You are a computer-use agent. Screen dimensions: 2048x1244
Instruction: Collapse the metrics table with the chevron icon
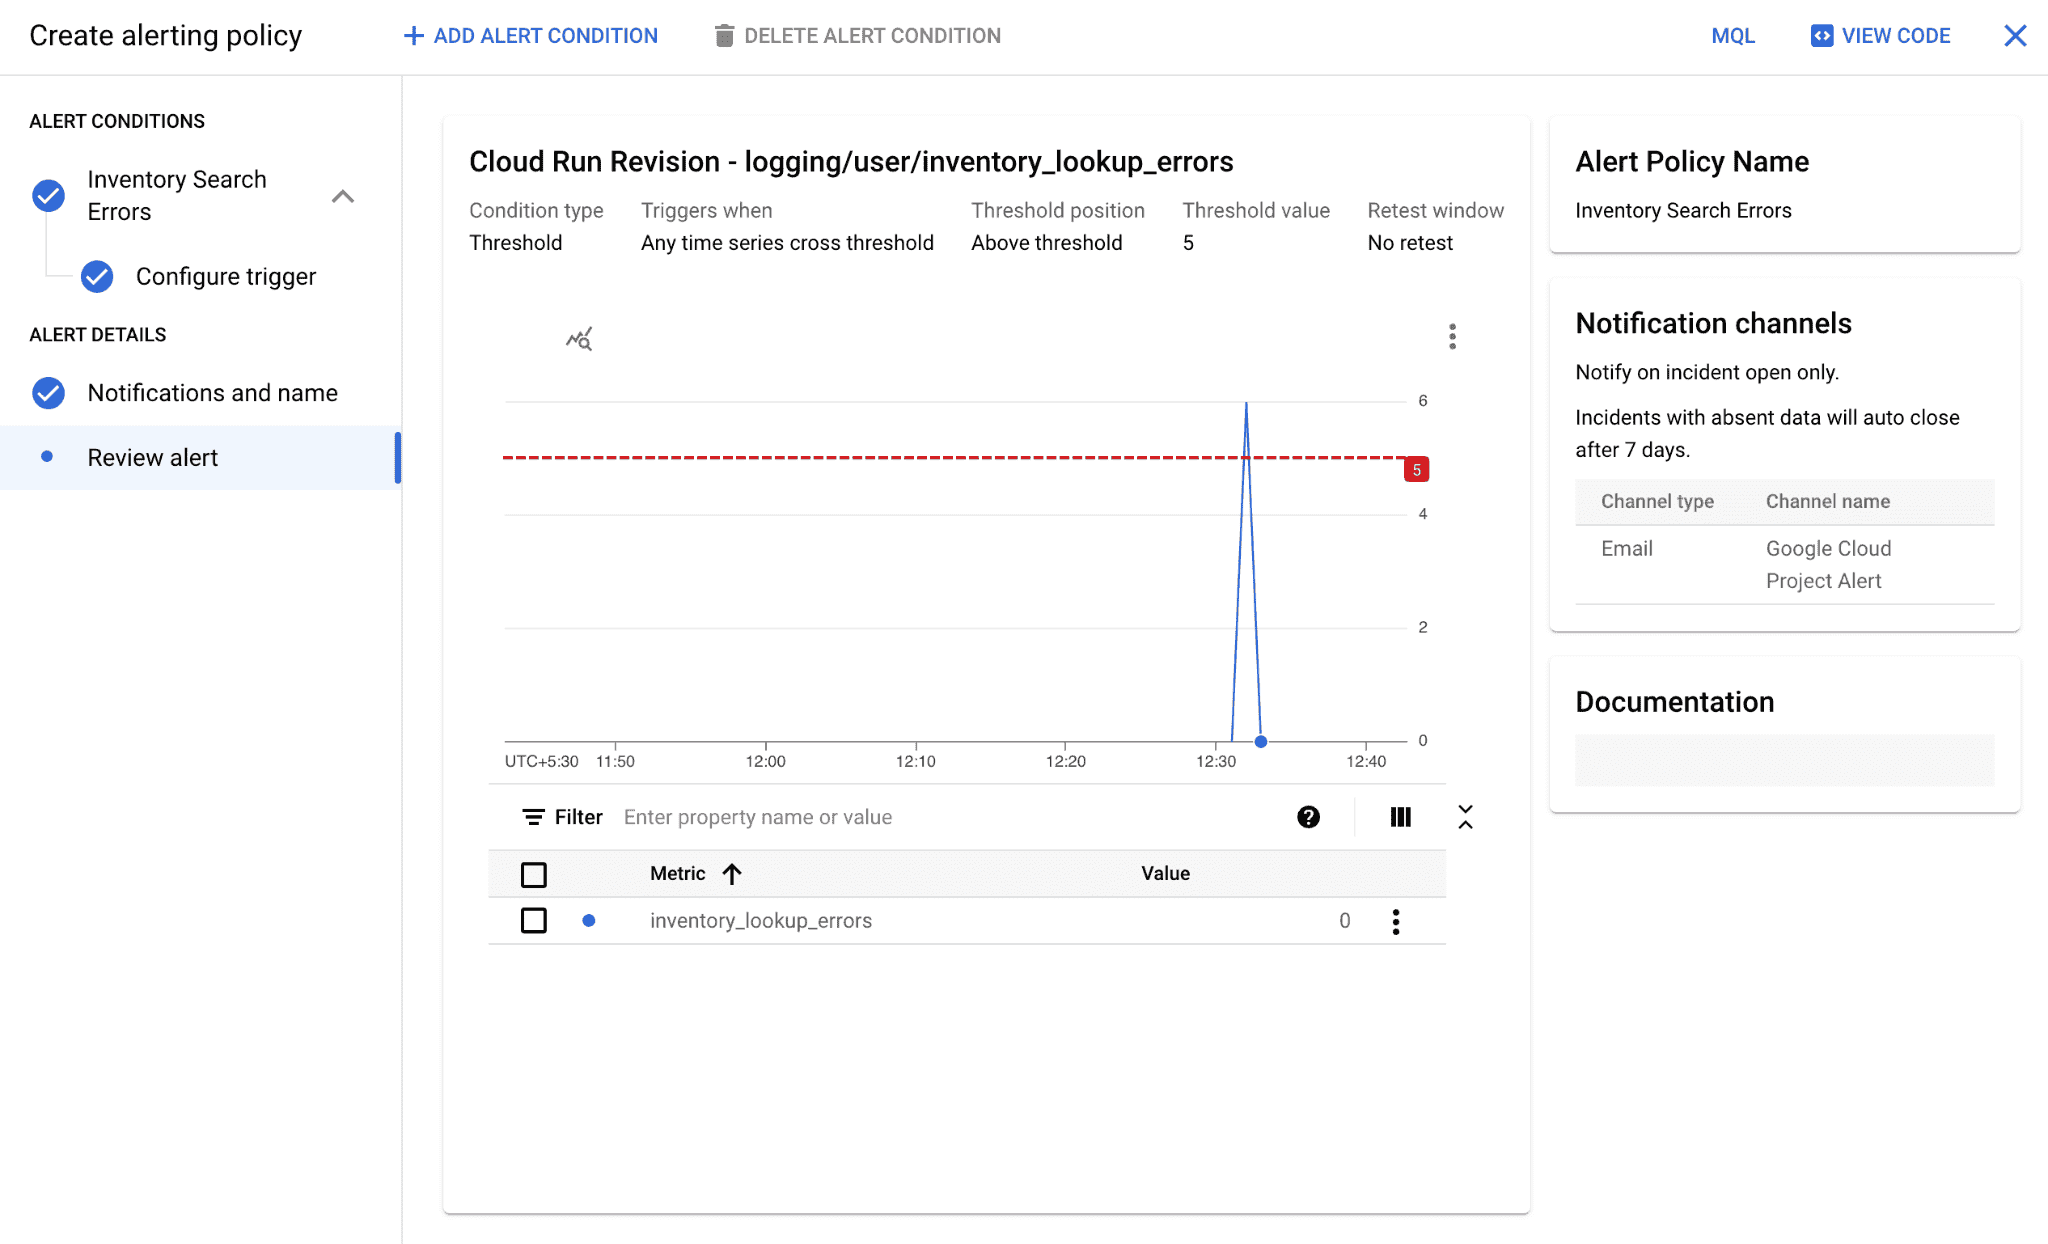point(1465,817)
